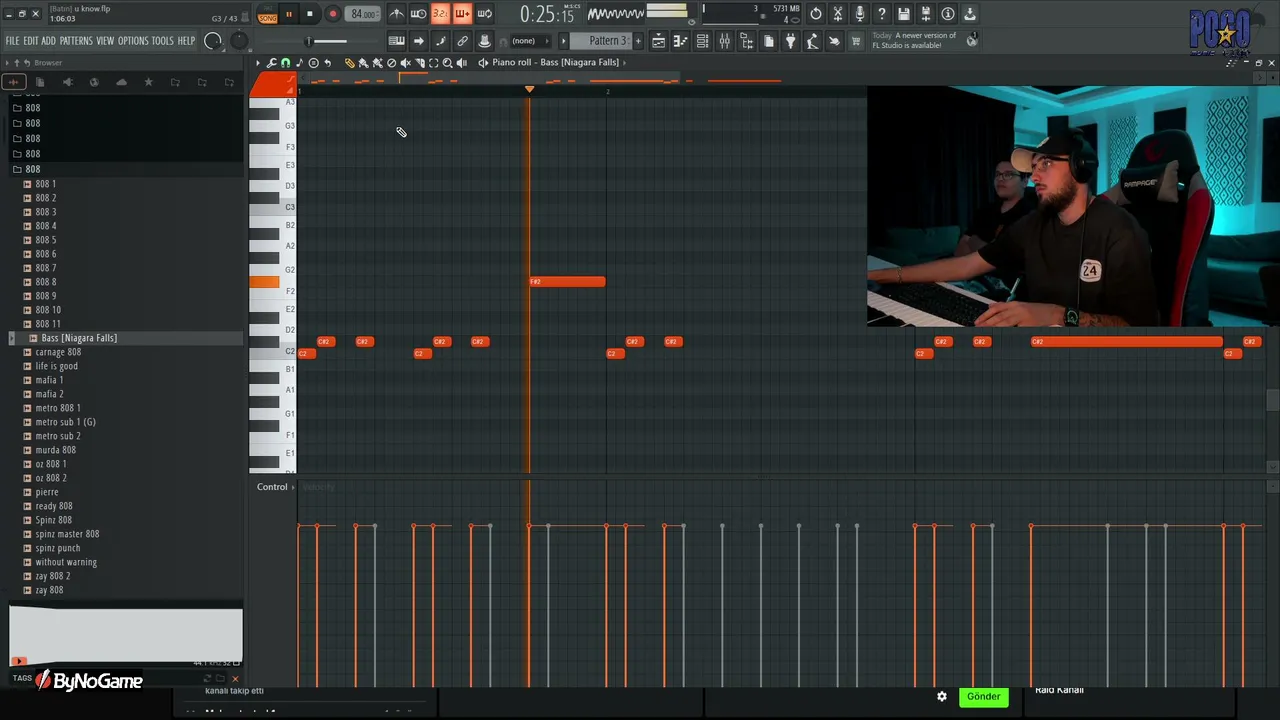Toggle the browser view icon
The image size is (1280, 720).
[x=747, y=41]
